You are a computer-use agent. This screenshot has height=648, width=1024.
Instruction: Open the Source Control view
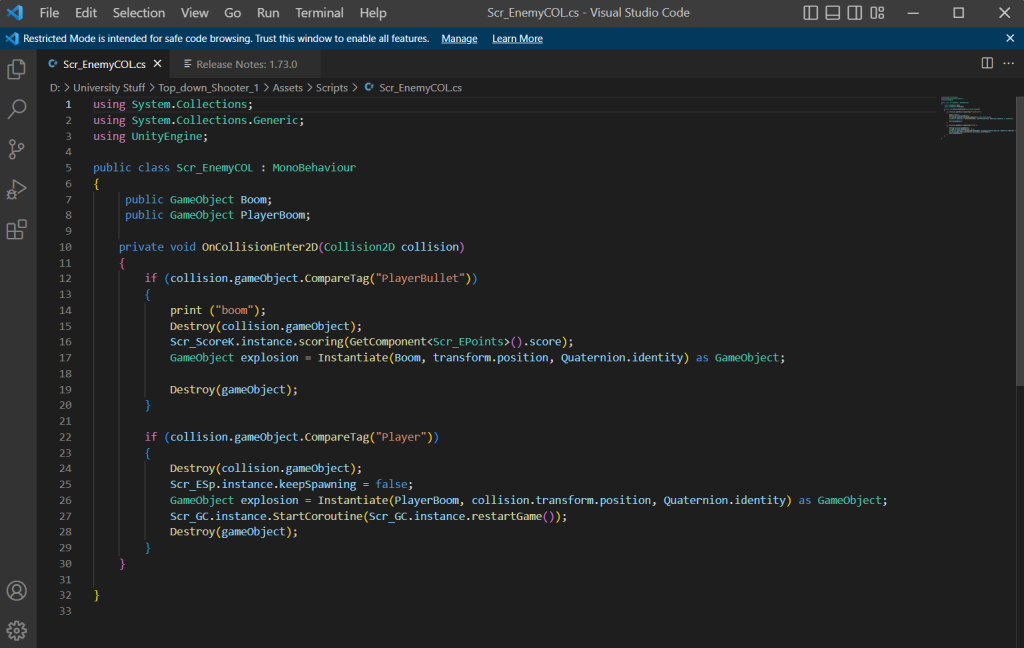(17, 149)
